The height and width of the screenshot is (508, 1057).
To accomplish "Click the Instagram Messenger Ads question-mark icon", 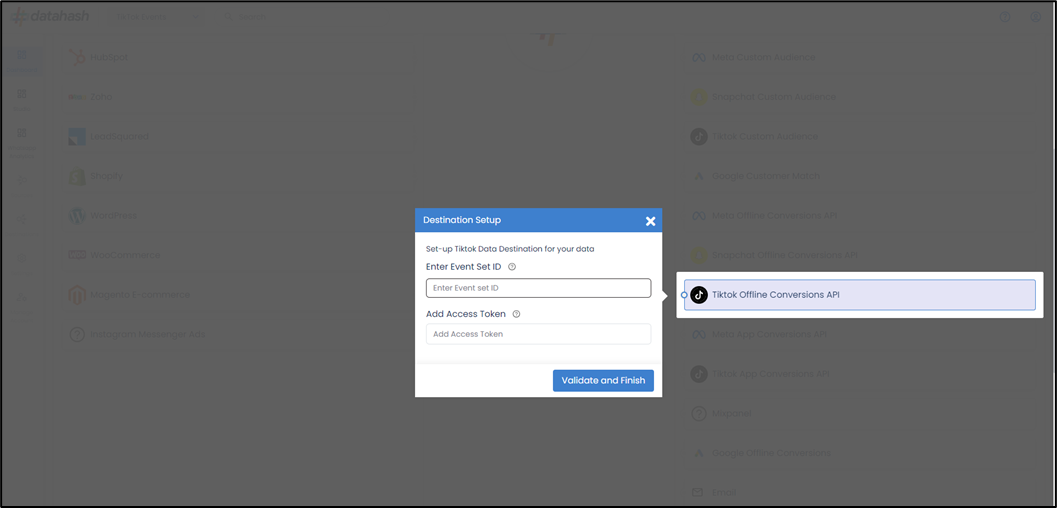I will tap(77, 334).
